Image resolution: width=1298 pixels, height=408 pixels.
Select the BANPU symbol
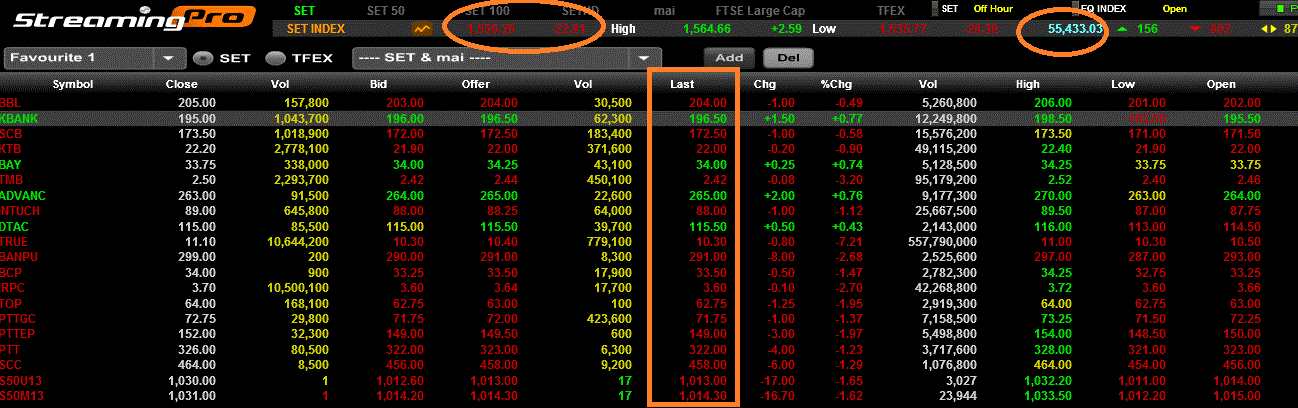[x=19, y=257]
